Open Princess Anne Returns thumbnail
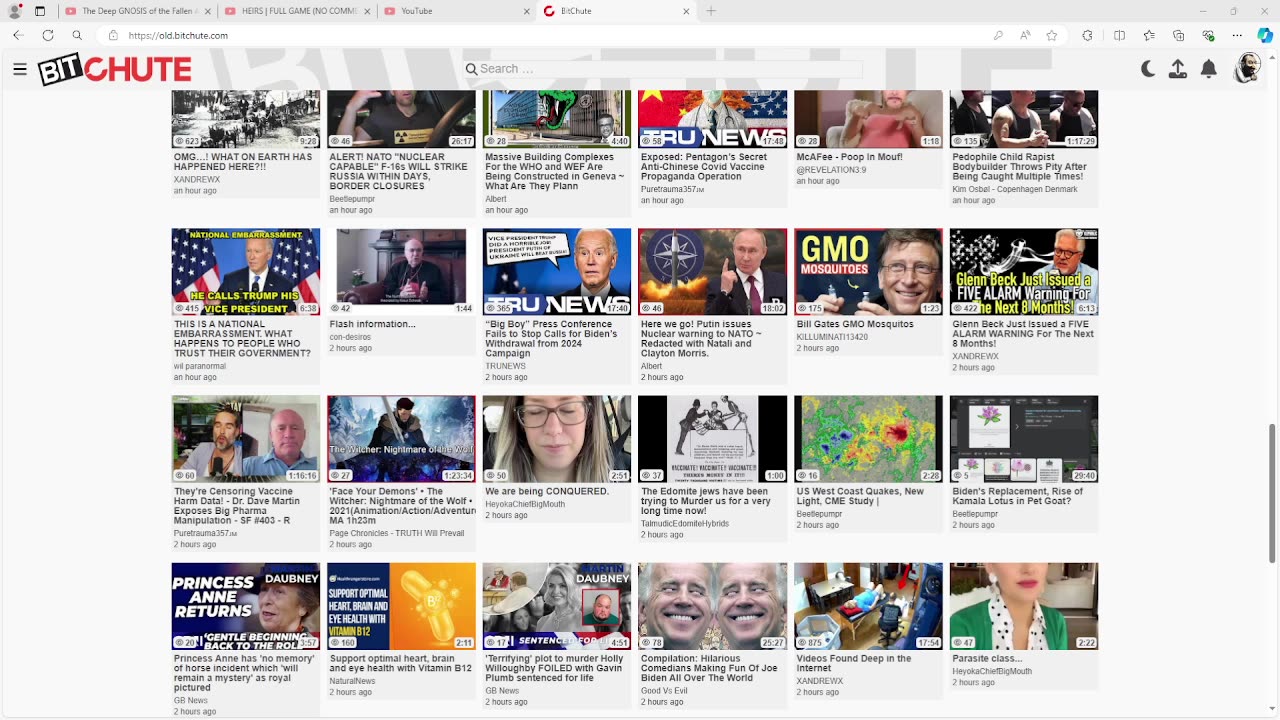 click(246, 606)
